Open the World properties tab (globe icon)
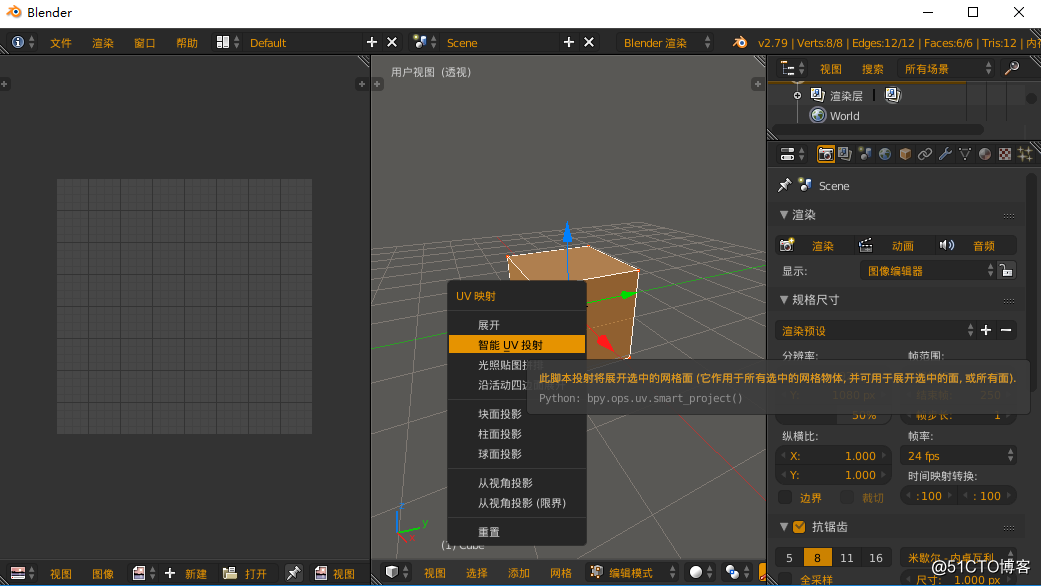This screenshot has width=1041, height=586. 884,154
